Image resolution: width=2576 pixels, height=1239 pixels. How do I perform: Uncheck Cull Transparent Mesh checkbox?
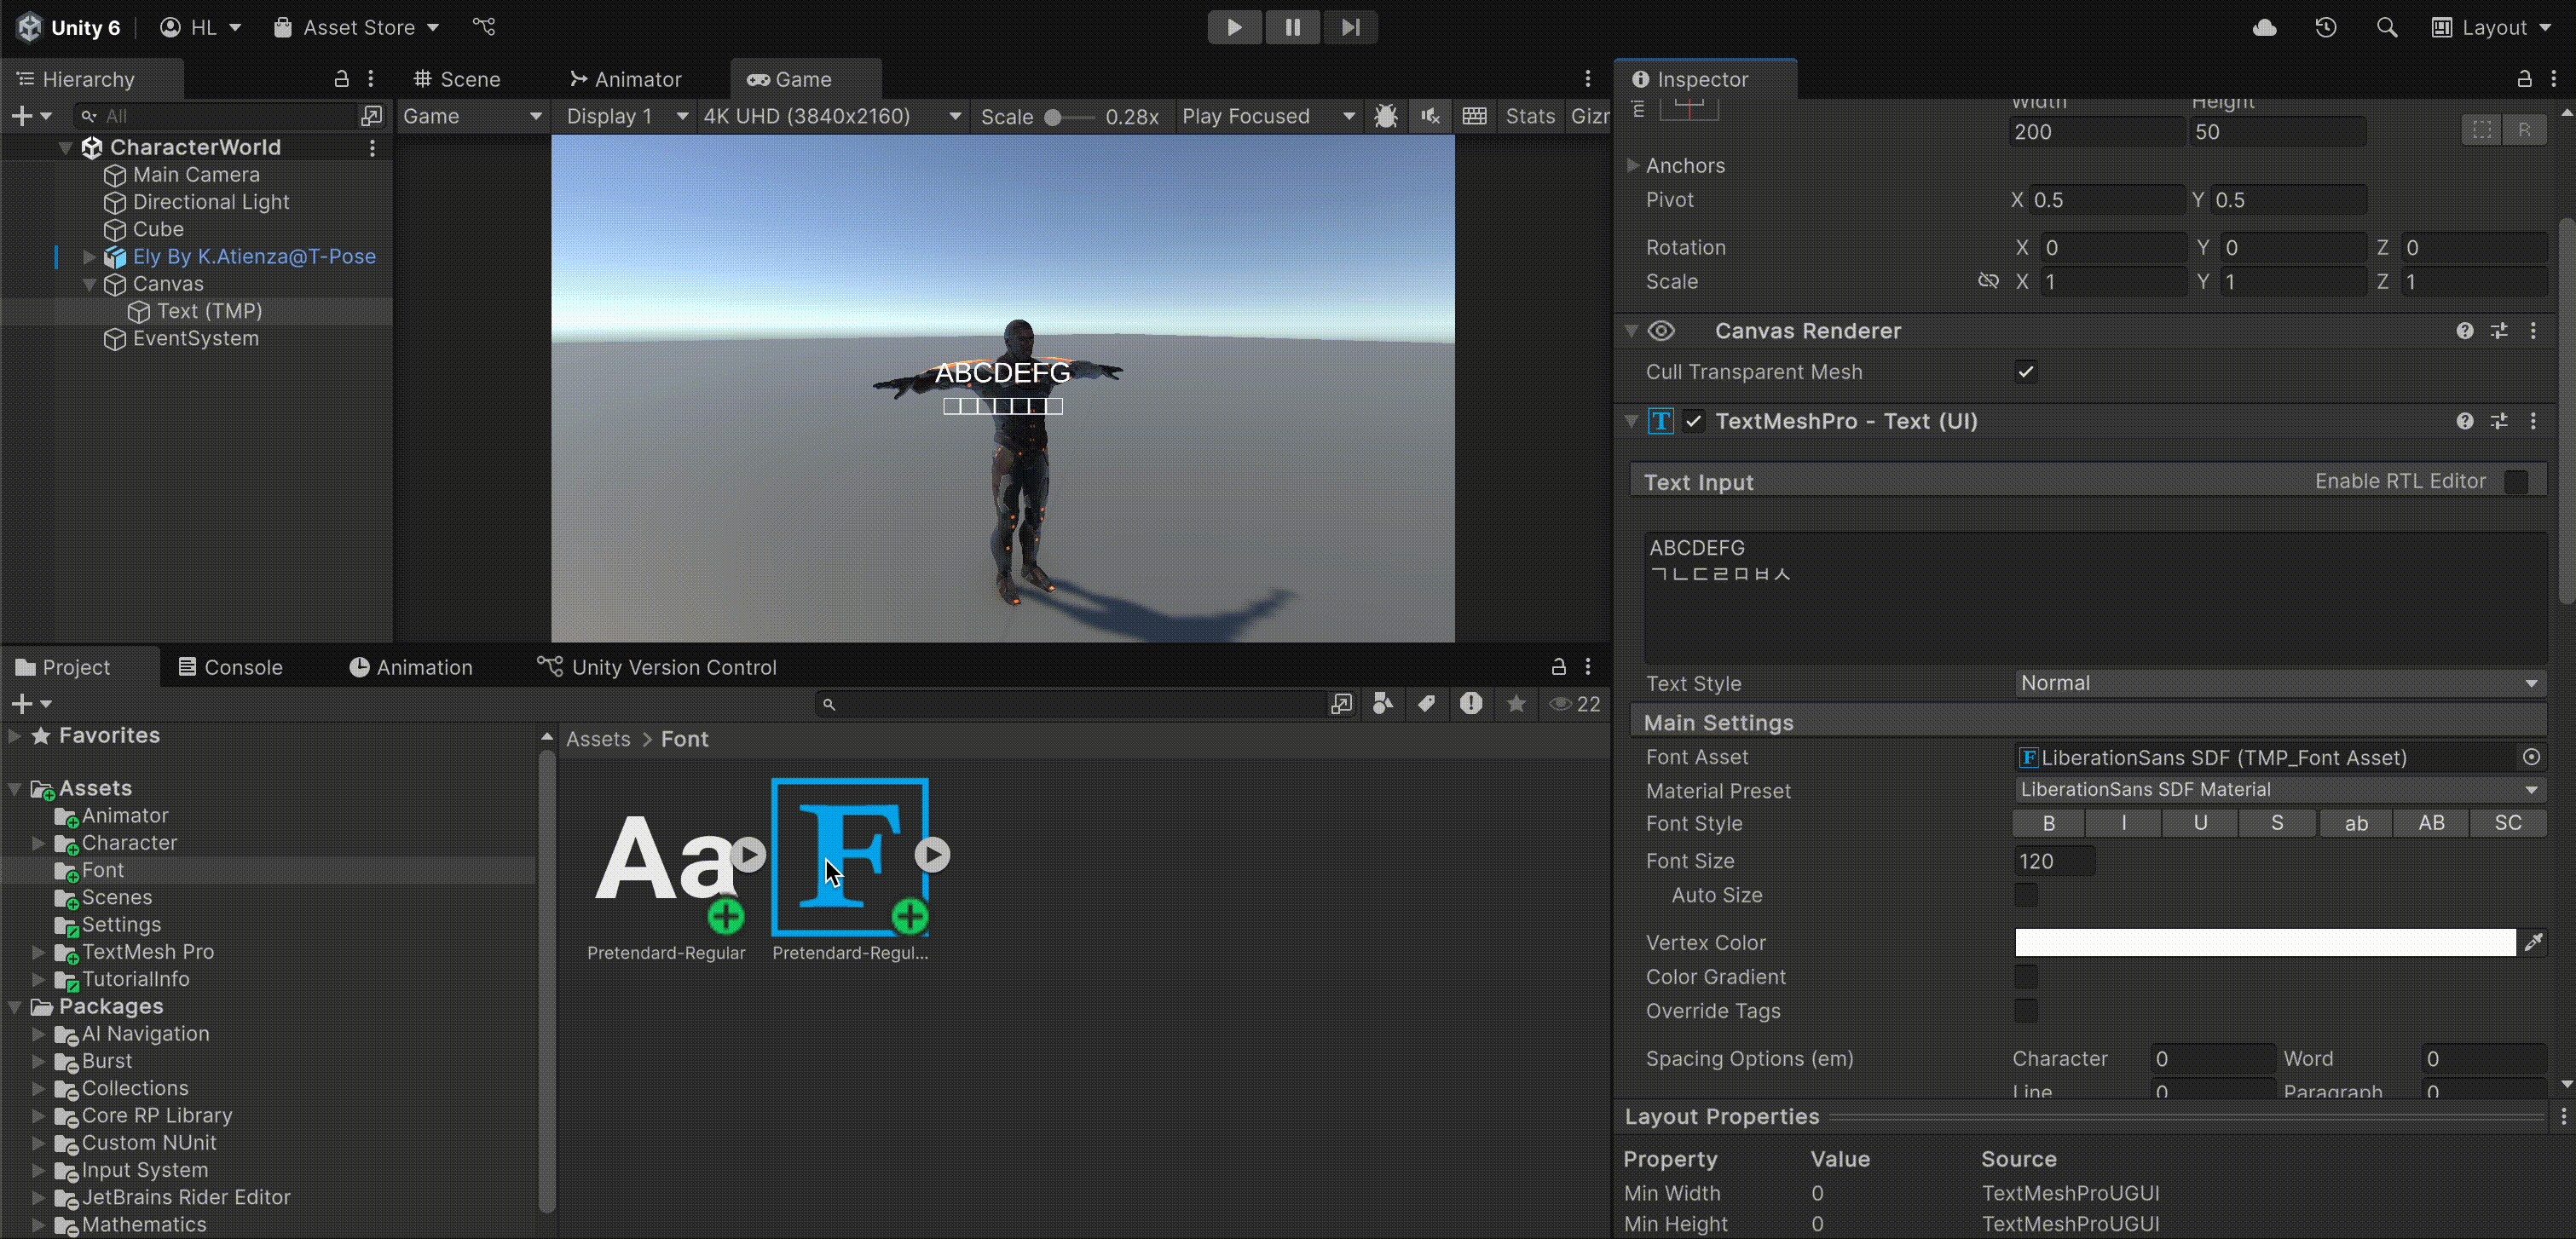(2026, 372)
